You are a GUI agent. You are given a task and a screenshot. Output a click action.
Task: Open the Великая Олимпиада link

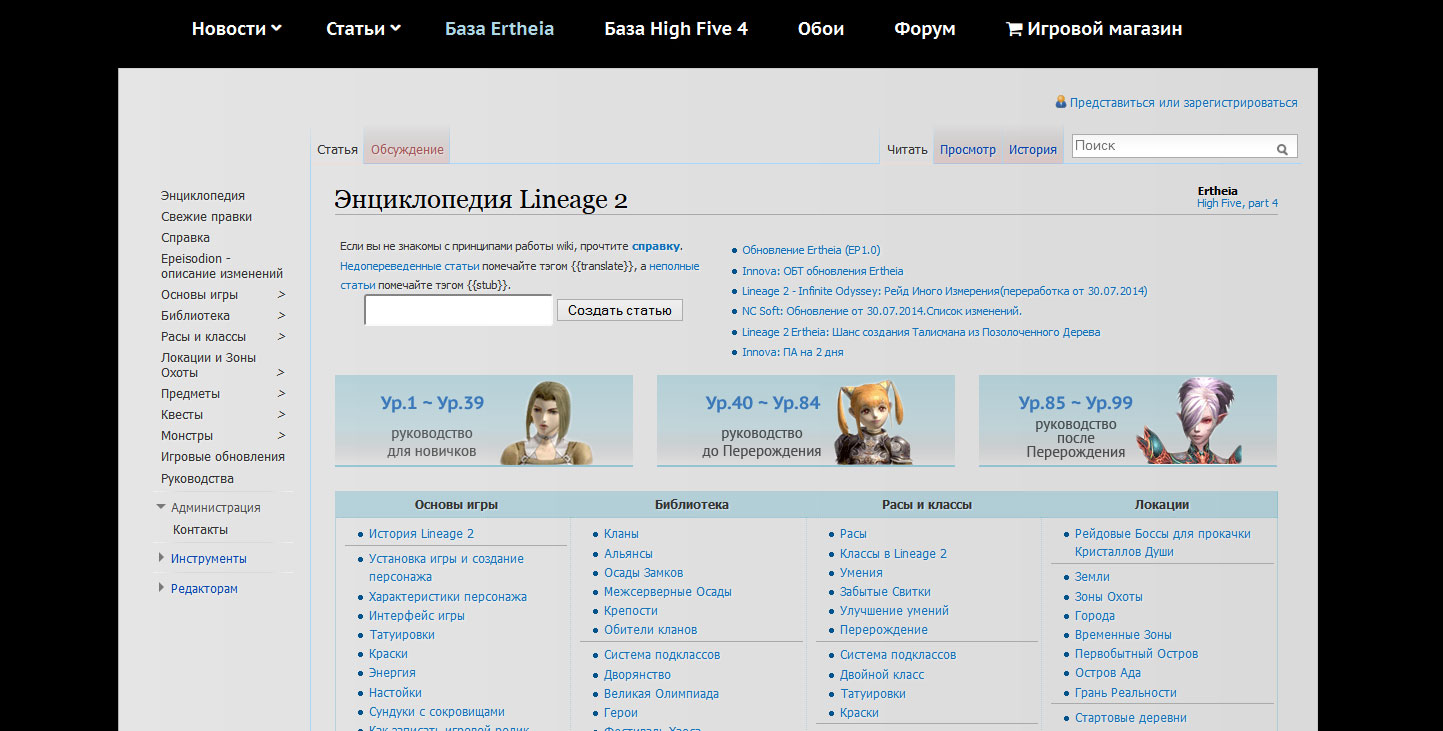click(661, 694)
